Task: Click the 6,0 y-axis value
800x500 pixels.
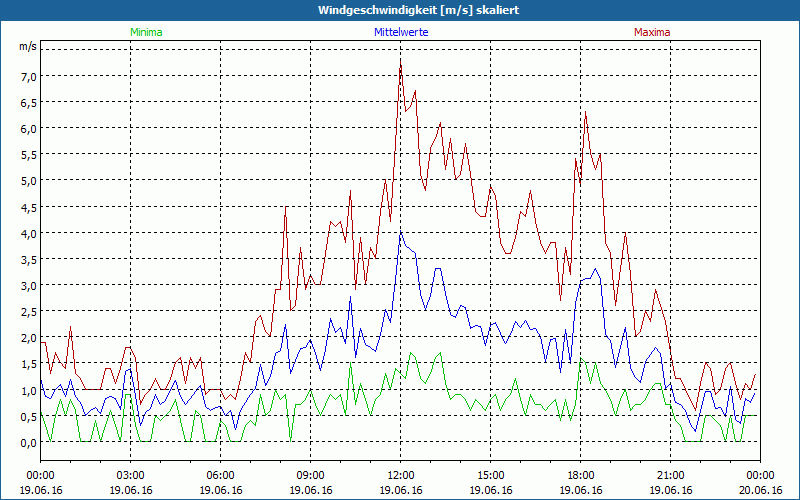Action: pos(29,129)
